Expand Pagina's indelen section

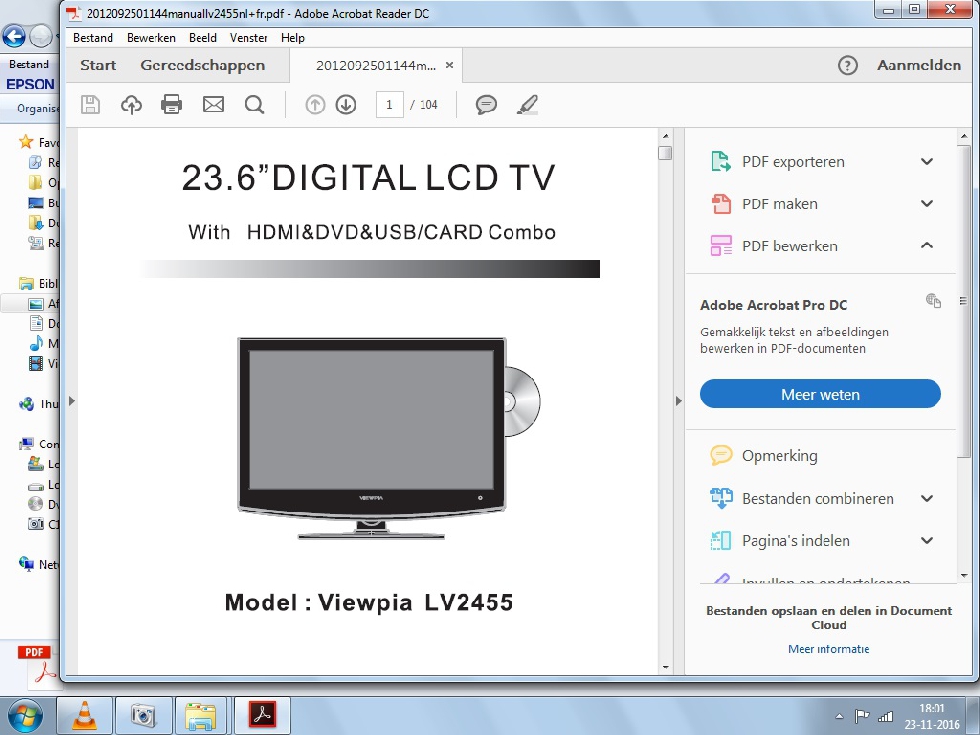point(927,541)
